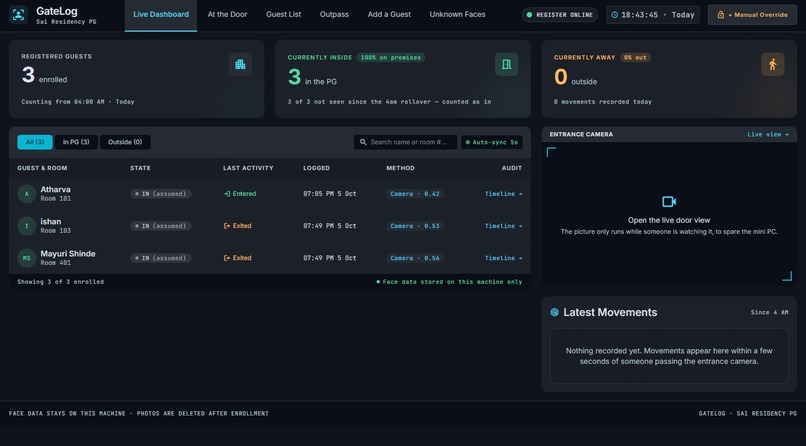Click Camera · 0.53 method badge
Screen dimensions: 806x446
click(415, 226)
